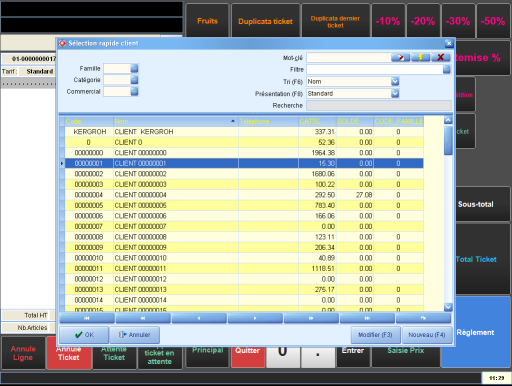Click Duplicata dernier ticket button

tap(335, 22)
